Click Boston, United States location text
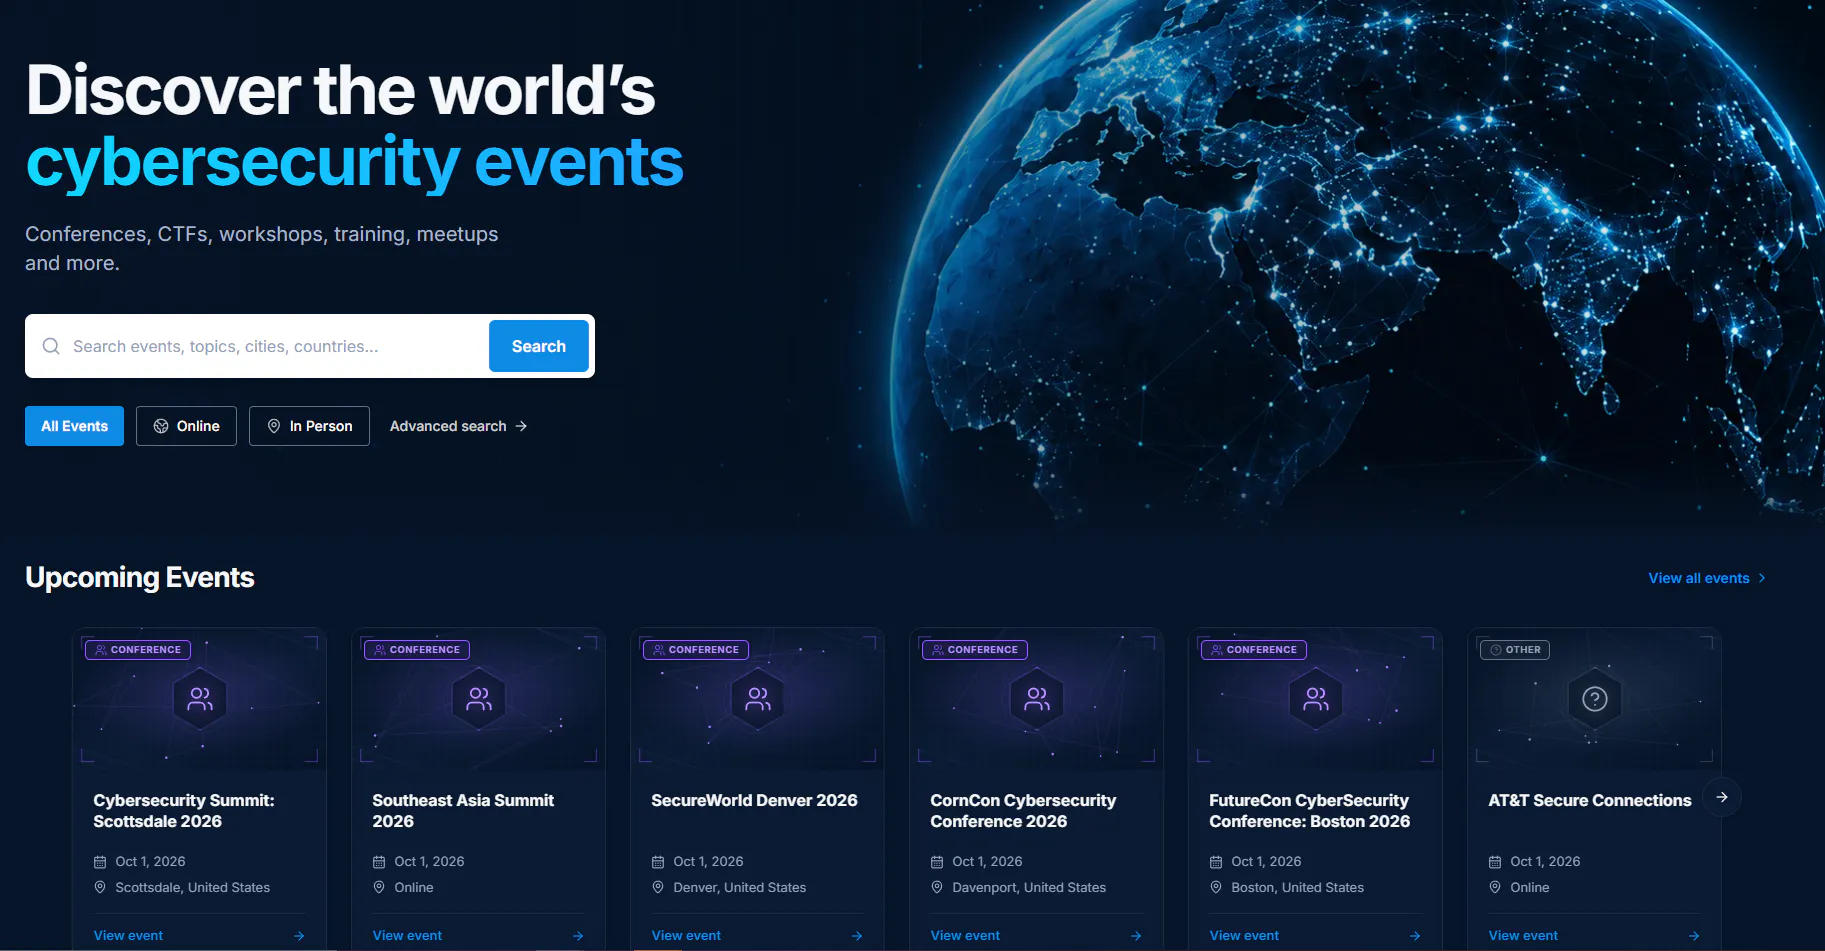 [1298, 887]
